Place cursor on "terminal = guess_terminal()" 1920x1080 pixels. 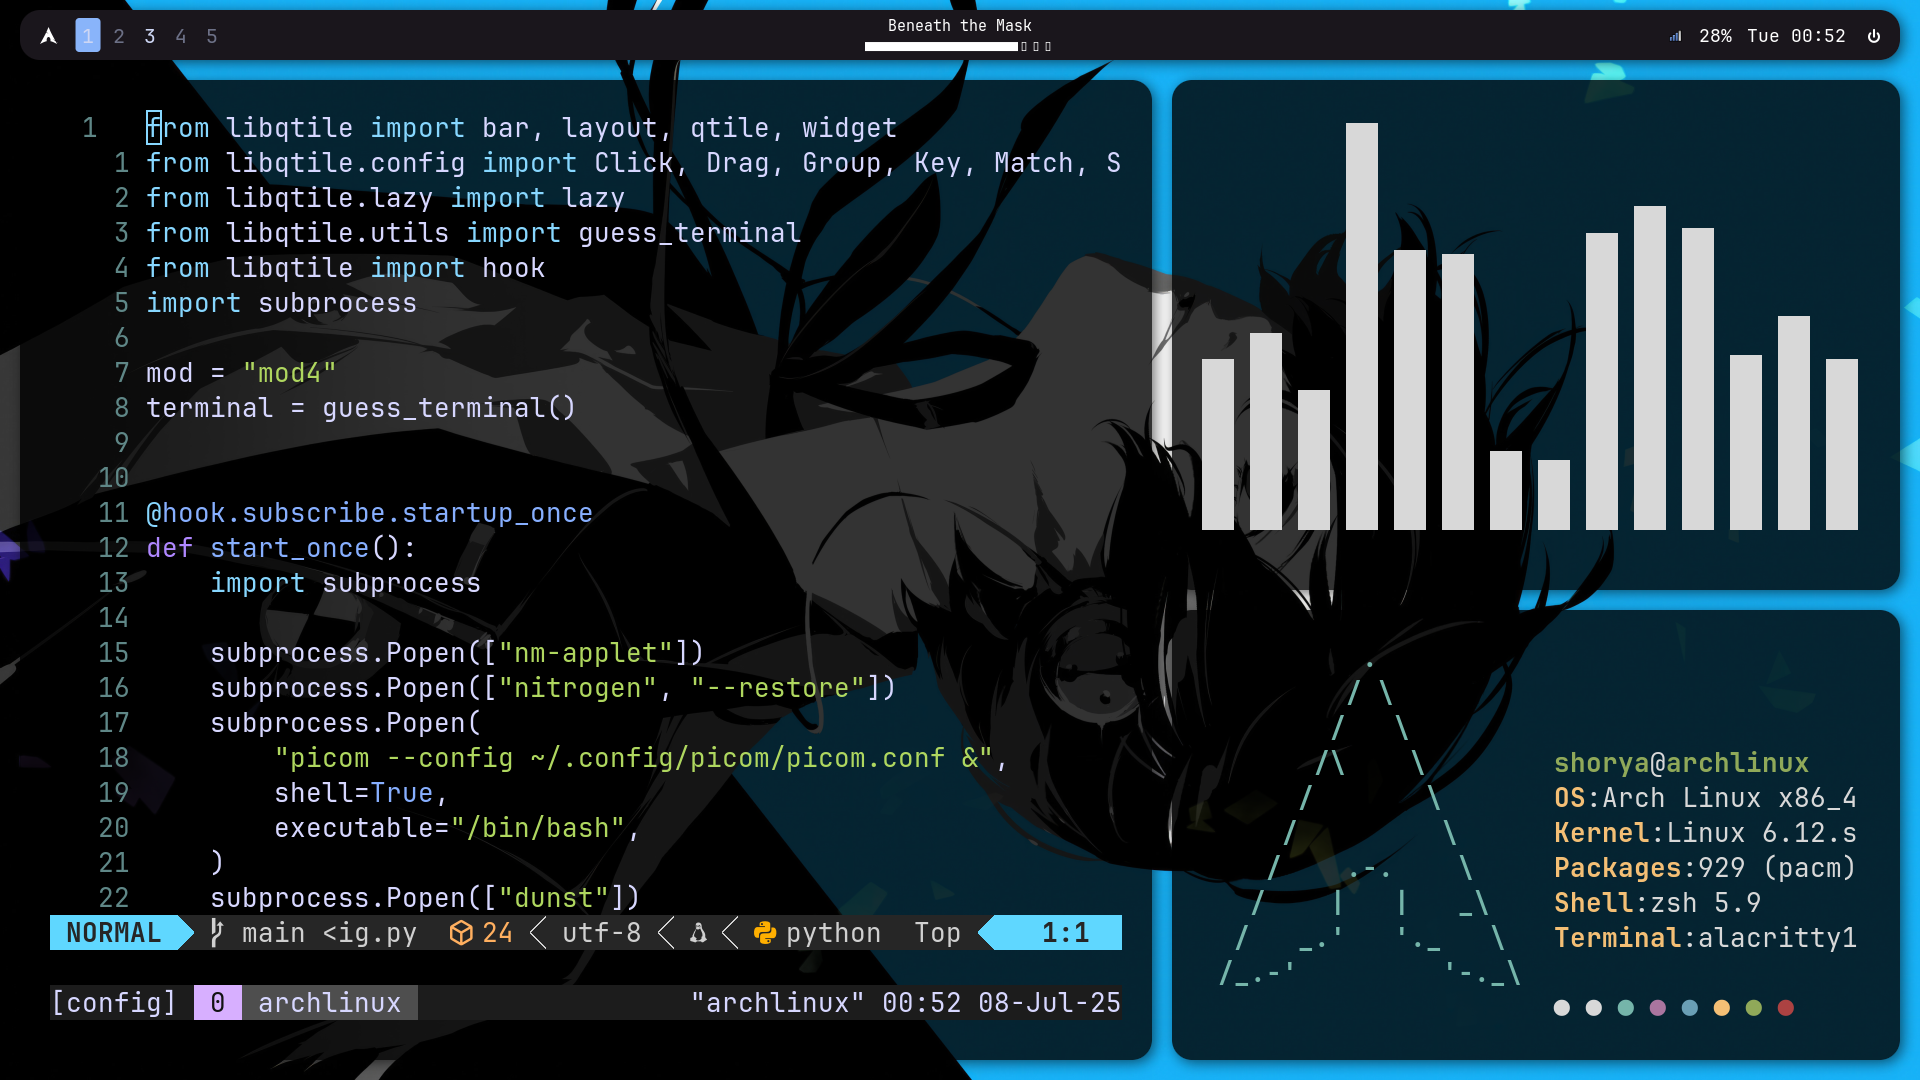tap(361, 408)
